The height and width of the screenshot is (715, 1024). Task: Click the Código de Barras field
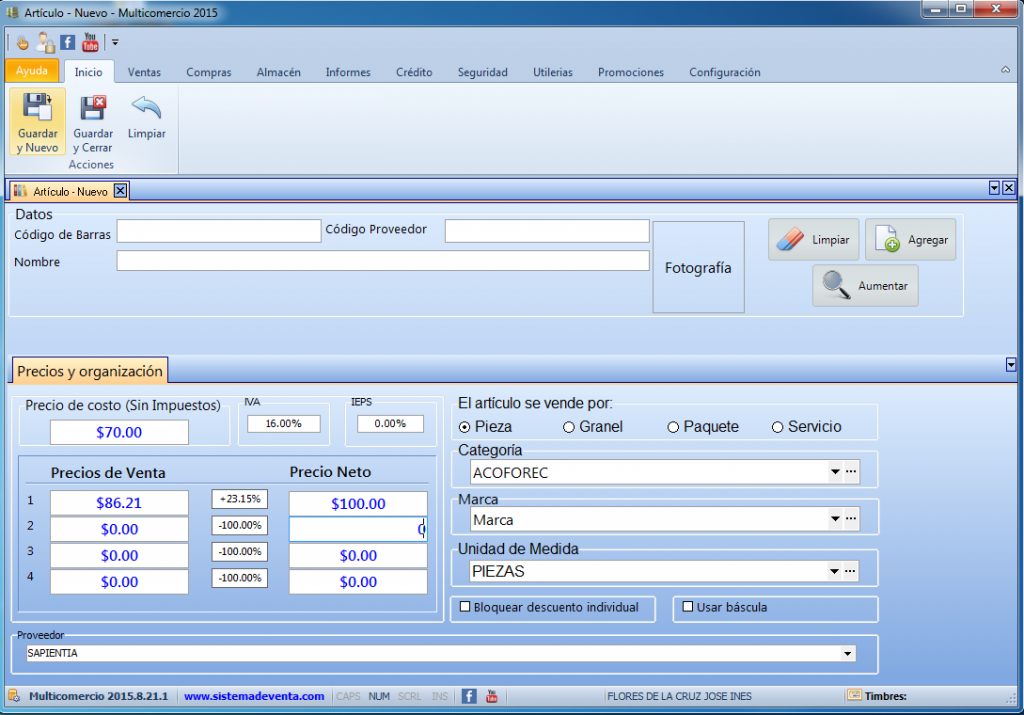click(219, 231)
